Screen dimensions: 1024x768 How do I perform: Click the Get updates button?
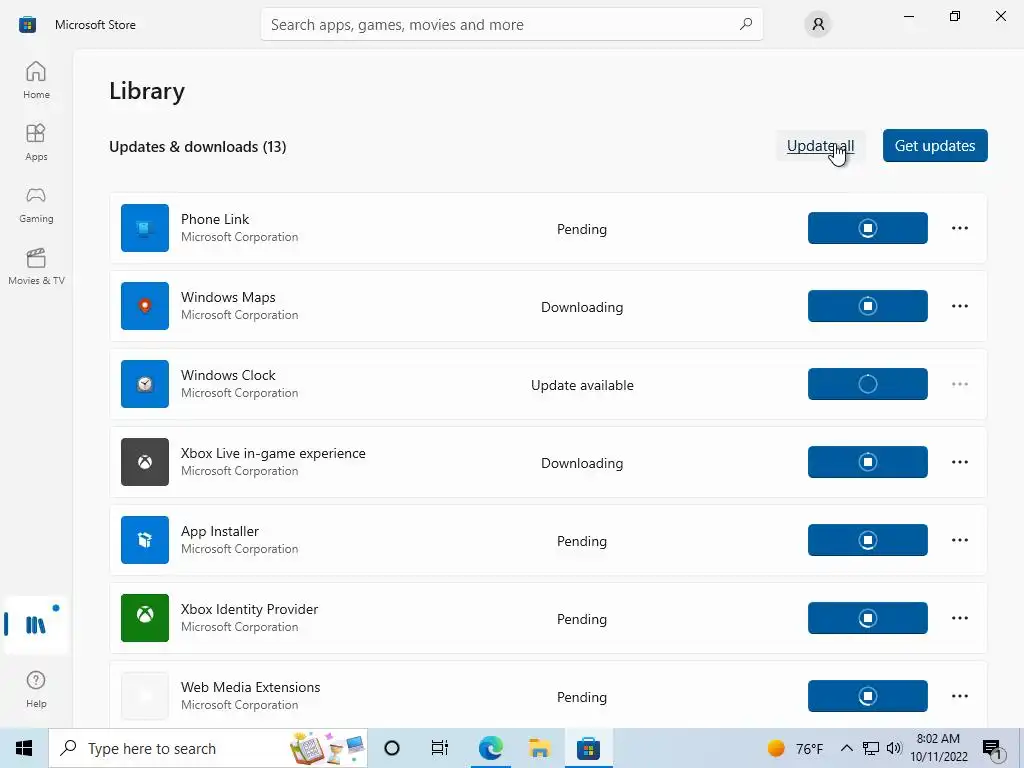tap(935, 146)
